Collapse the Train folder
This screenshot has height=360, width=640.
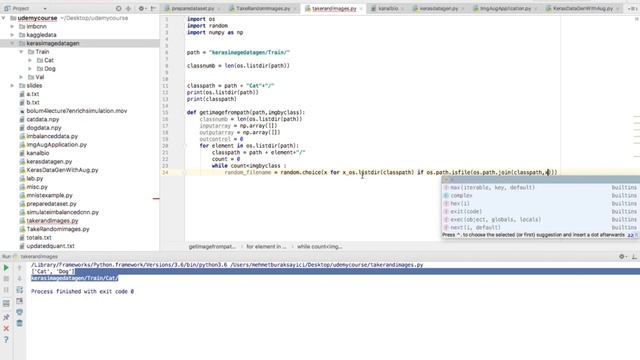point(21,52)
